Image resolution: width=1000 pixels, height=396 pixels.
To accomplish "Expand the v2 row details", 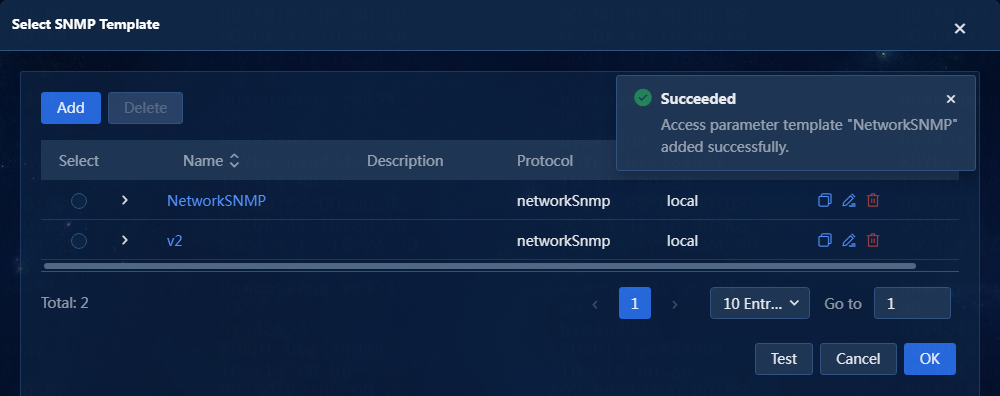I will coord(125,240).
